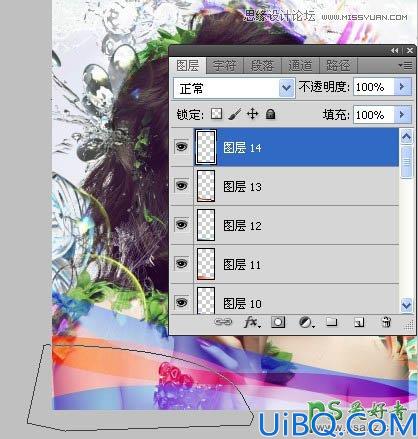
Task: Delete layer with the trash icon
Action: tap(386, 322)
